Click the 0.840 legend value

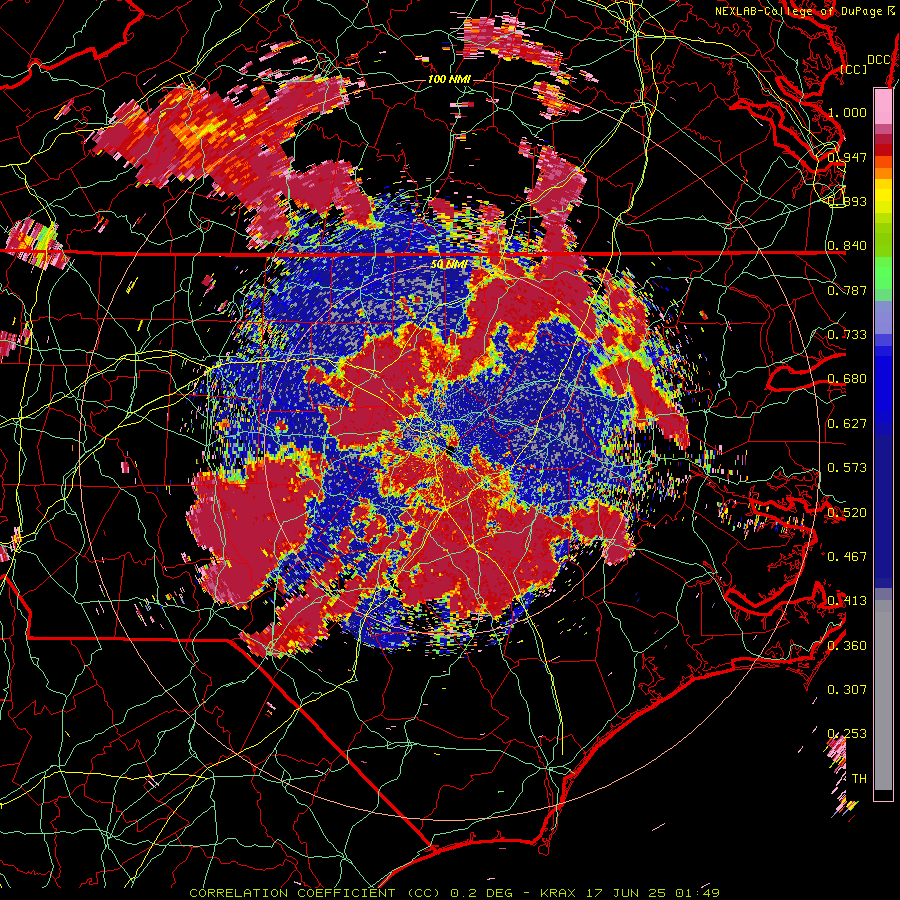(847, 246)
